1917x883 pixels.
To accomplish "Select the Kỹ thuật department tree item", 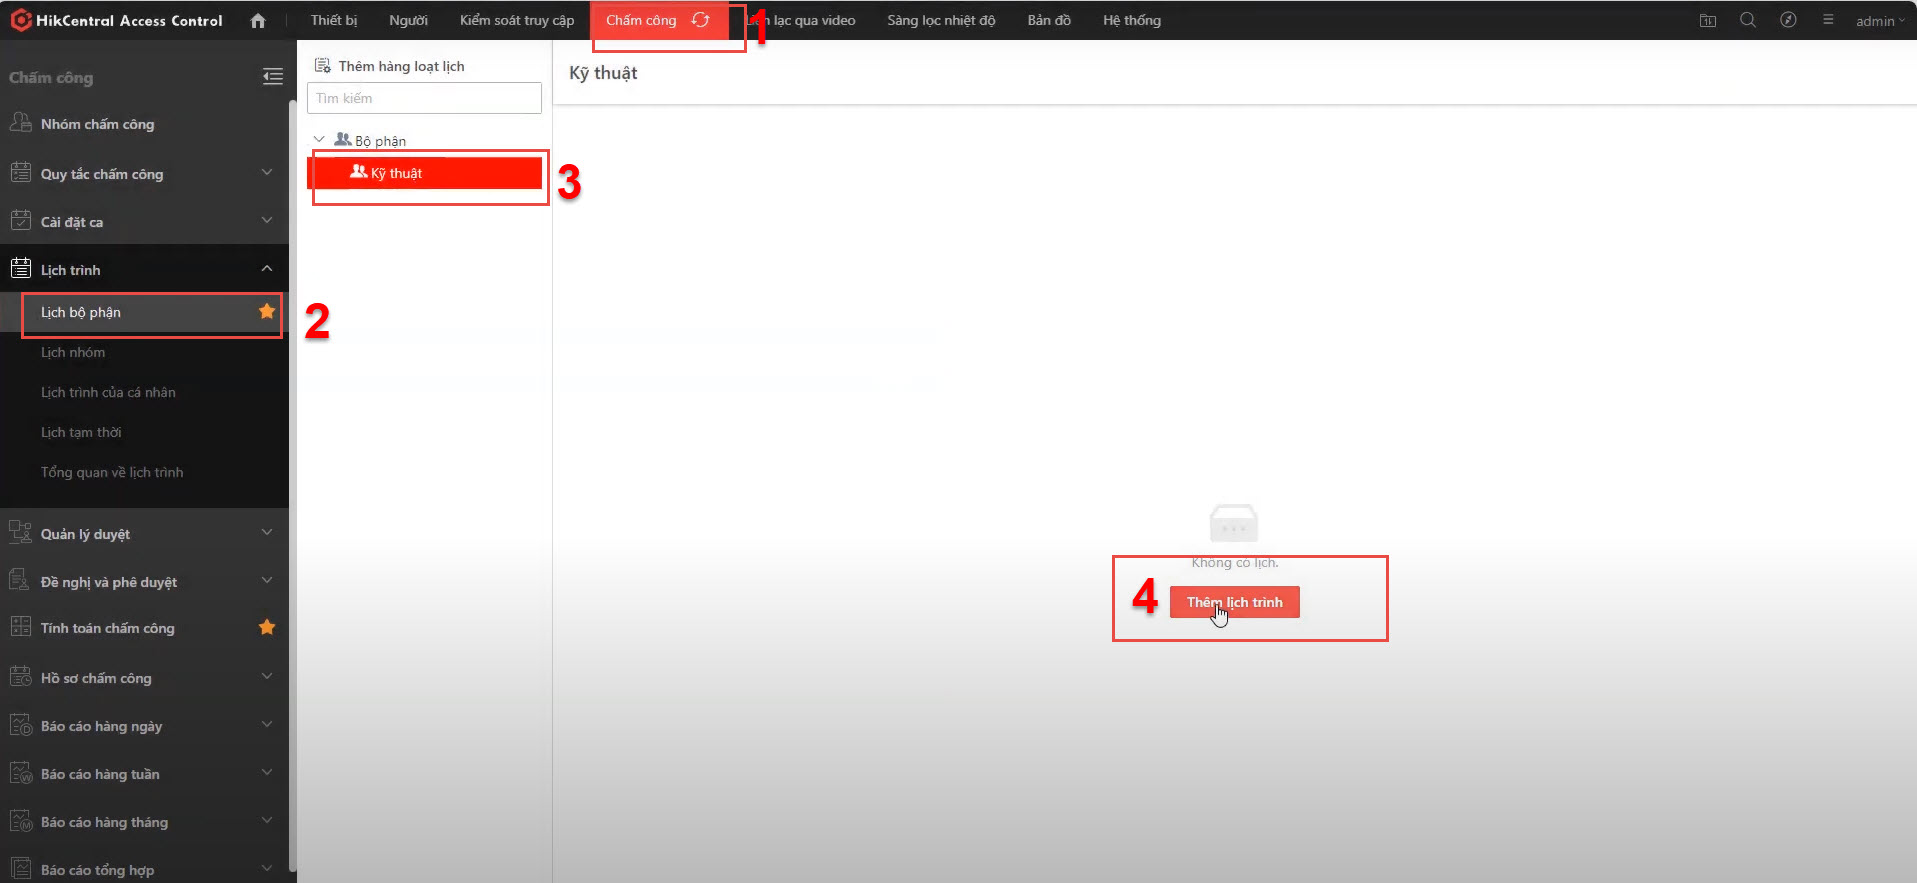I will pyautogui.click(x=397, y=173).
